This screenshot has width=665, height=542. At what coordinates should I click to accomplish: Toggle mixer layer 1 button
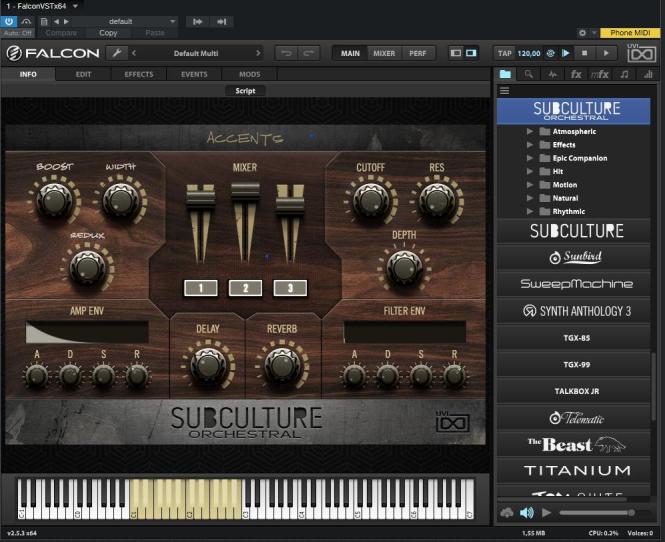tap(201, 288)
